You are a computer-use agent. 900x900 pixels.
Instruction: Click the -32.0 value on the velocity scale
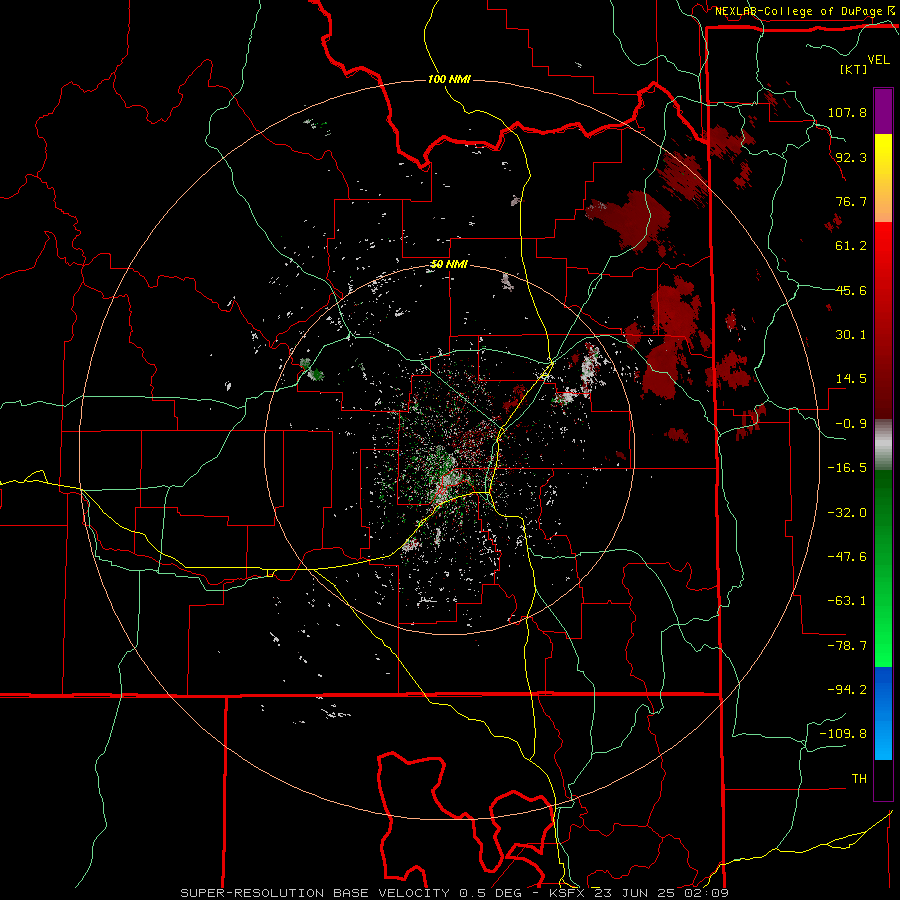pyautogui.click(x=847, y=513)
